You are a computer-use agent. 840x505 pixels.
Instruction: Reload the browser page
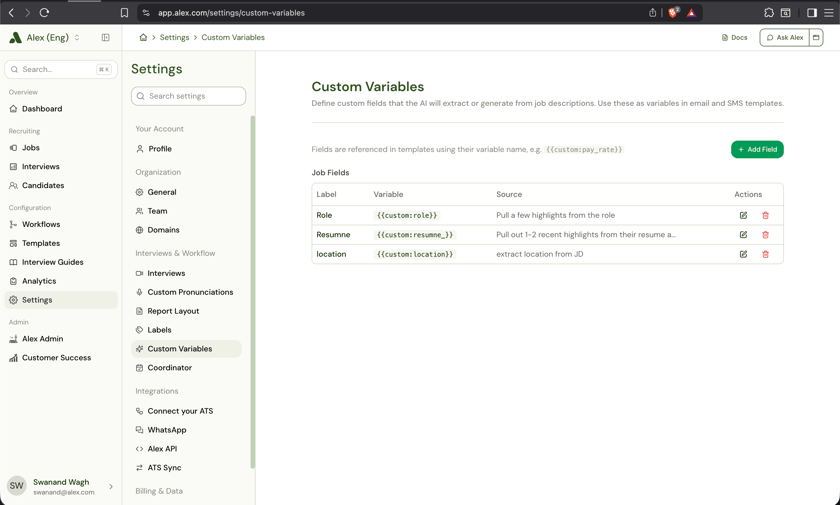point(44,12)
